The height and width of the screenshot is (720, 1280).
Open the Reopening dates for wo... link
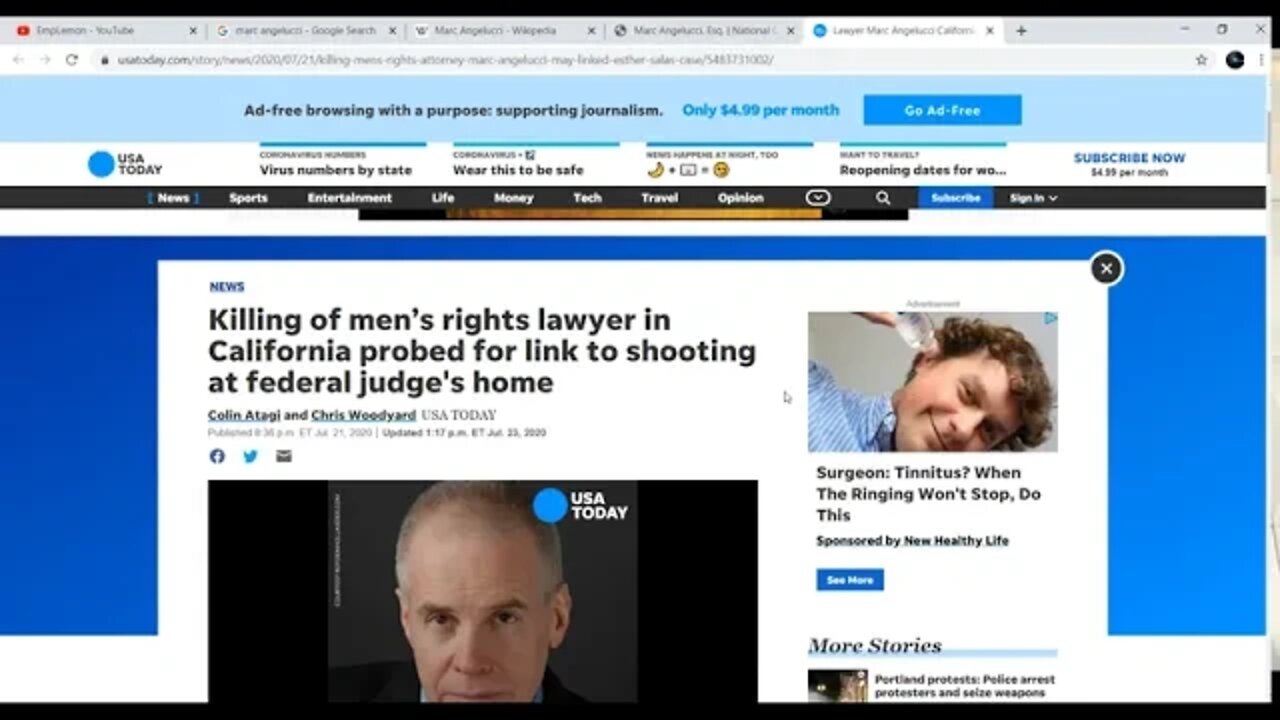[x=923, y=170]
